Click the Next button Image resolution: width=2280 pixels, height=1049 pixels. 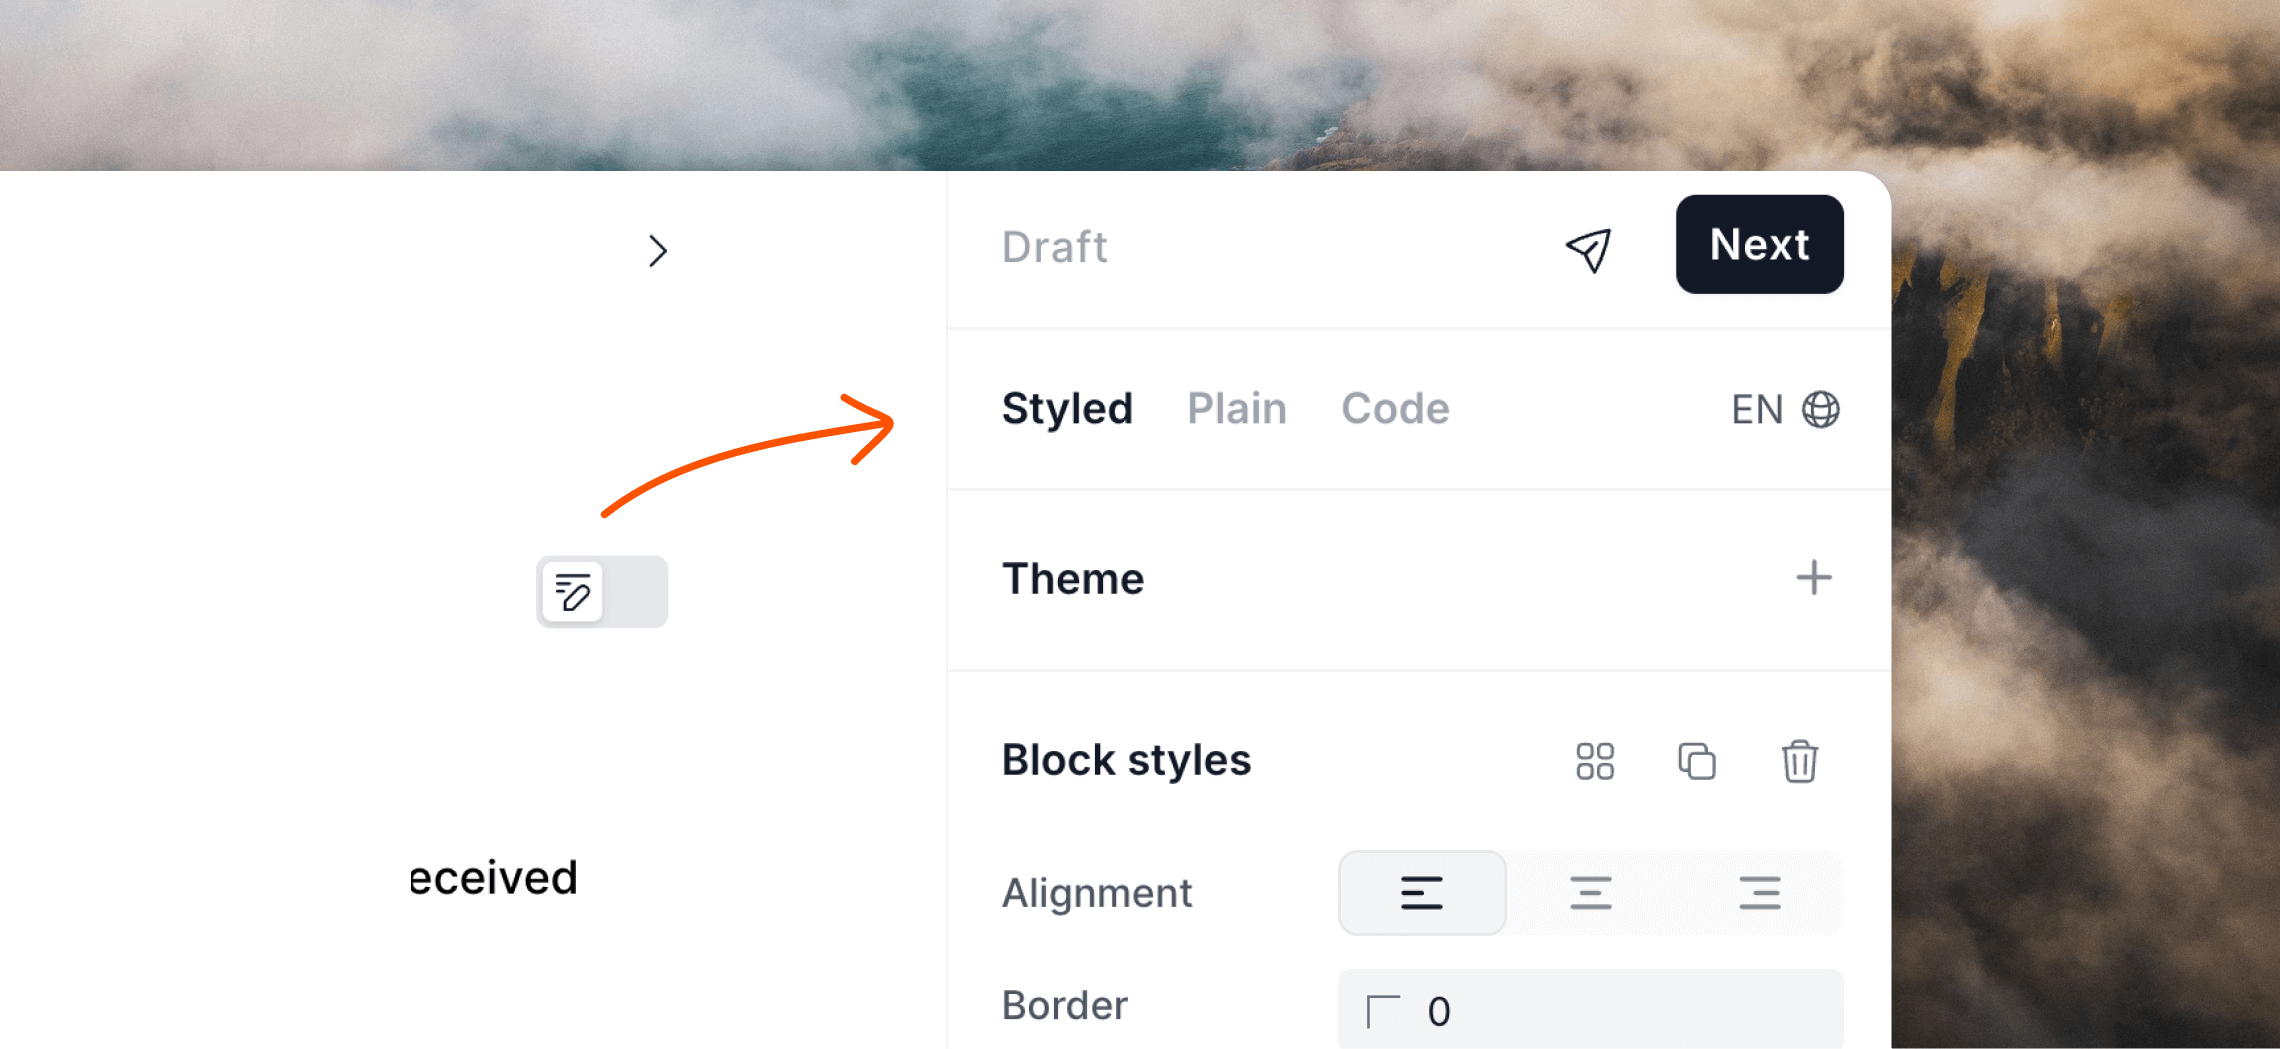point(1760,244)
